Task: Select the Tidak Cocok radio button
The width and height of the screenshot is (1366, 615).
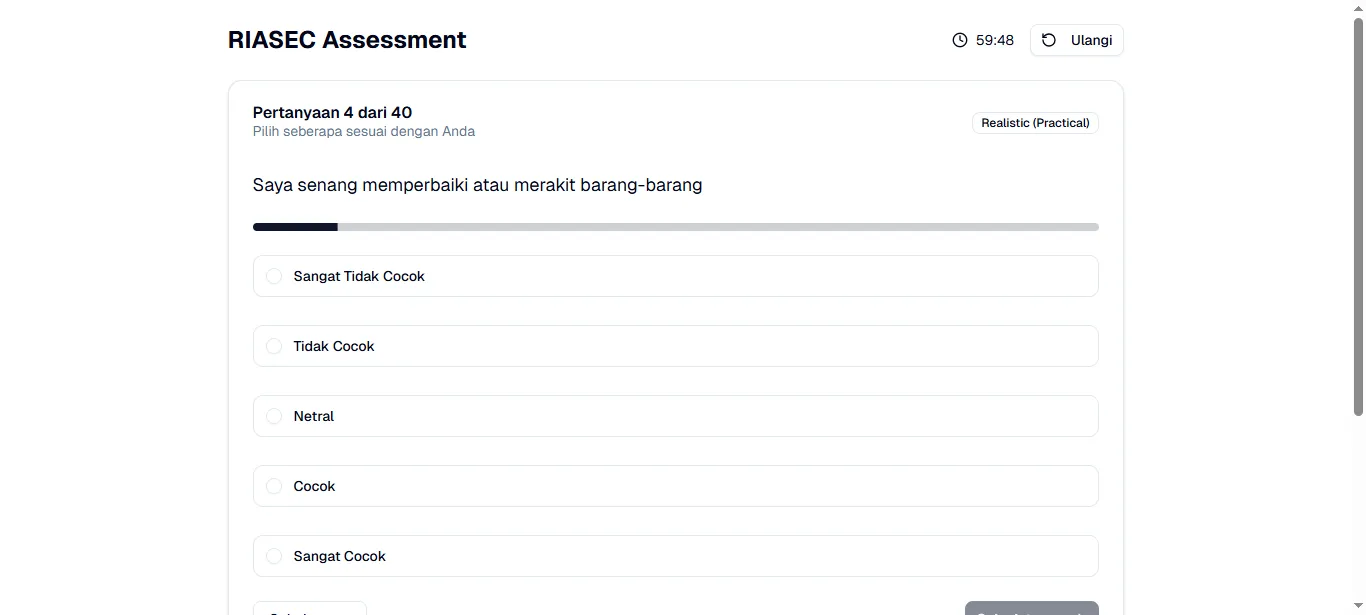Action: tap(273, 346)
